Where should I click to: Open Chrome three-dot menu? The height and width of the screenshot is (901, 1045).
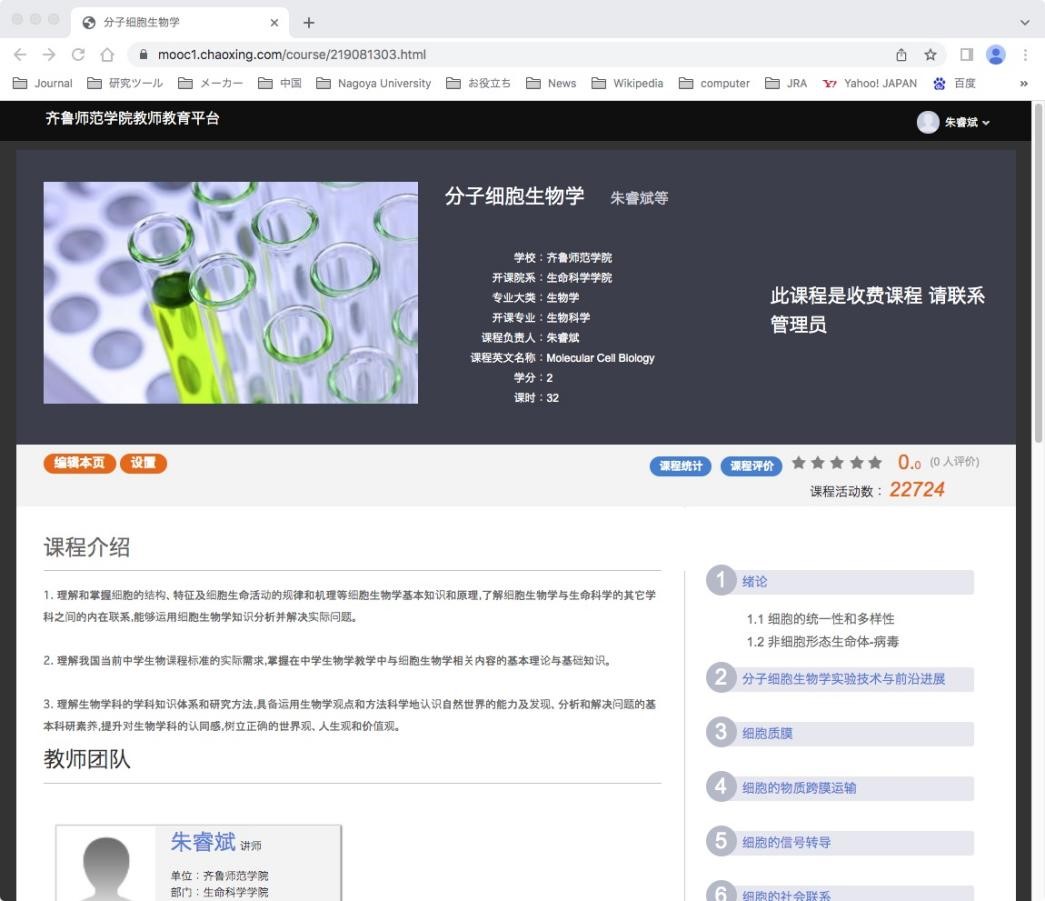point(1025,55)
